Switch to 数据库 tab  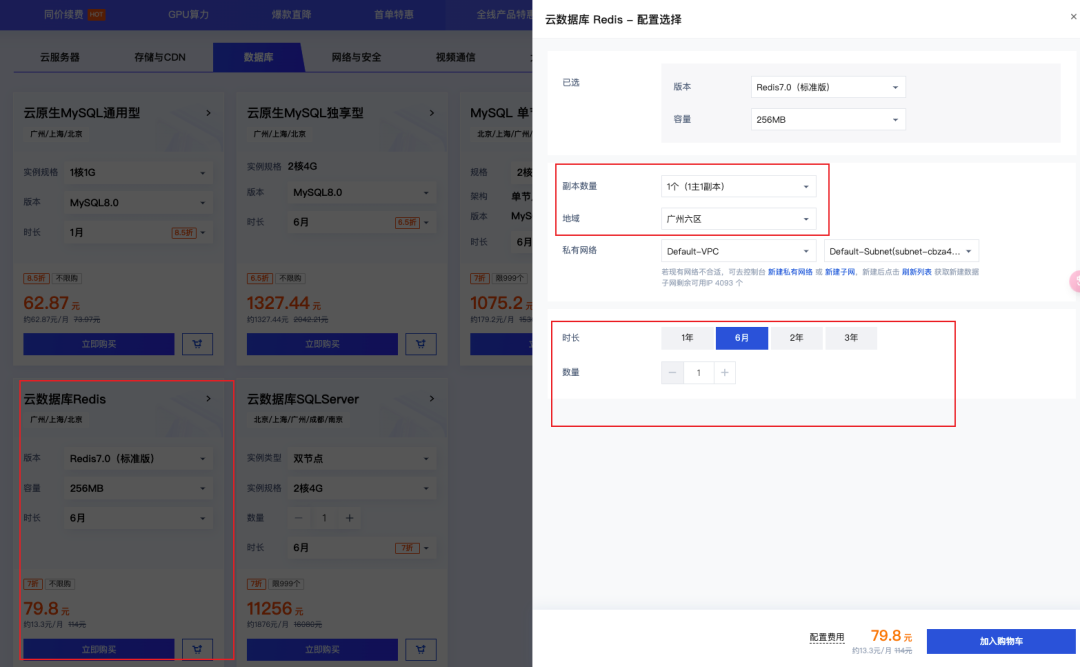(x=258, y=57)
